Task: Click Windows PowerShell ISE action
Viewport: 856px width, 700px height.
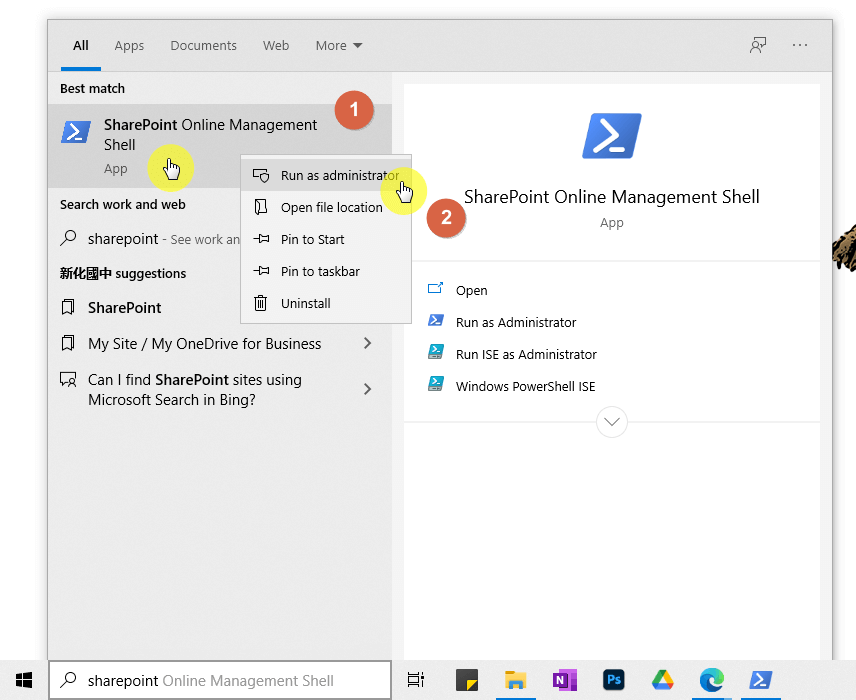Action: coord(525,386)
